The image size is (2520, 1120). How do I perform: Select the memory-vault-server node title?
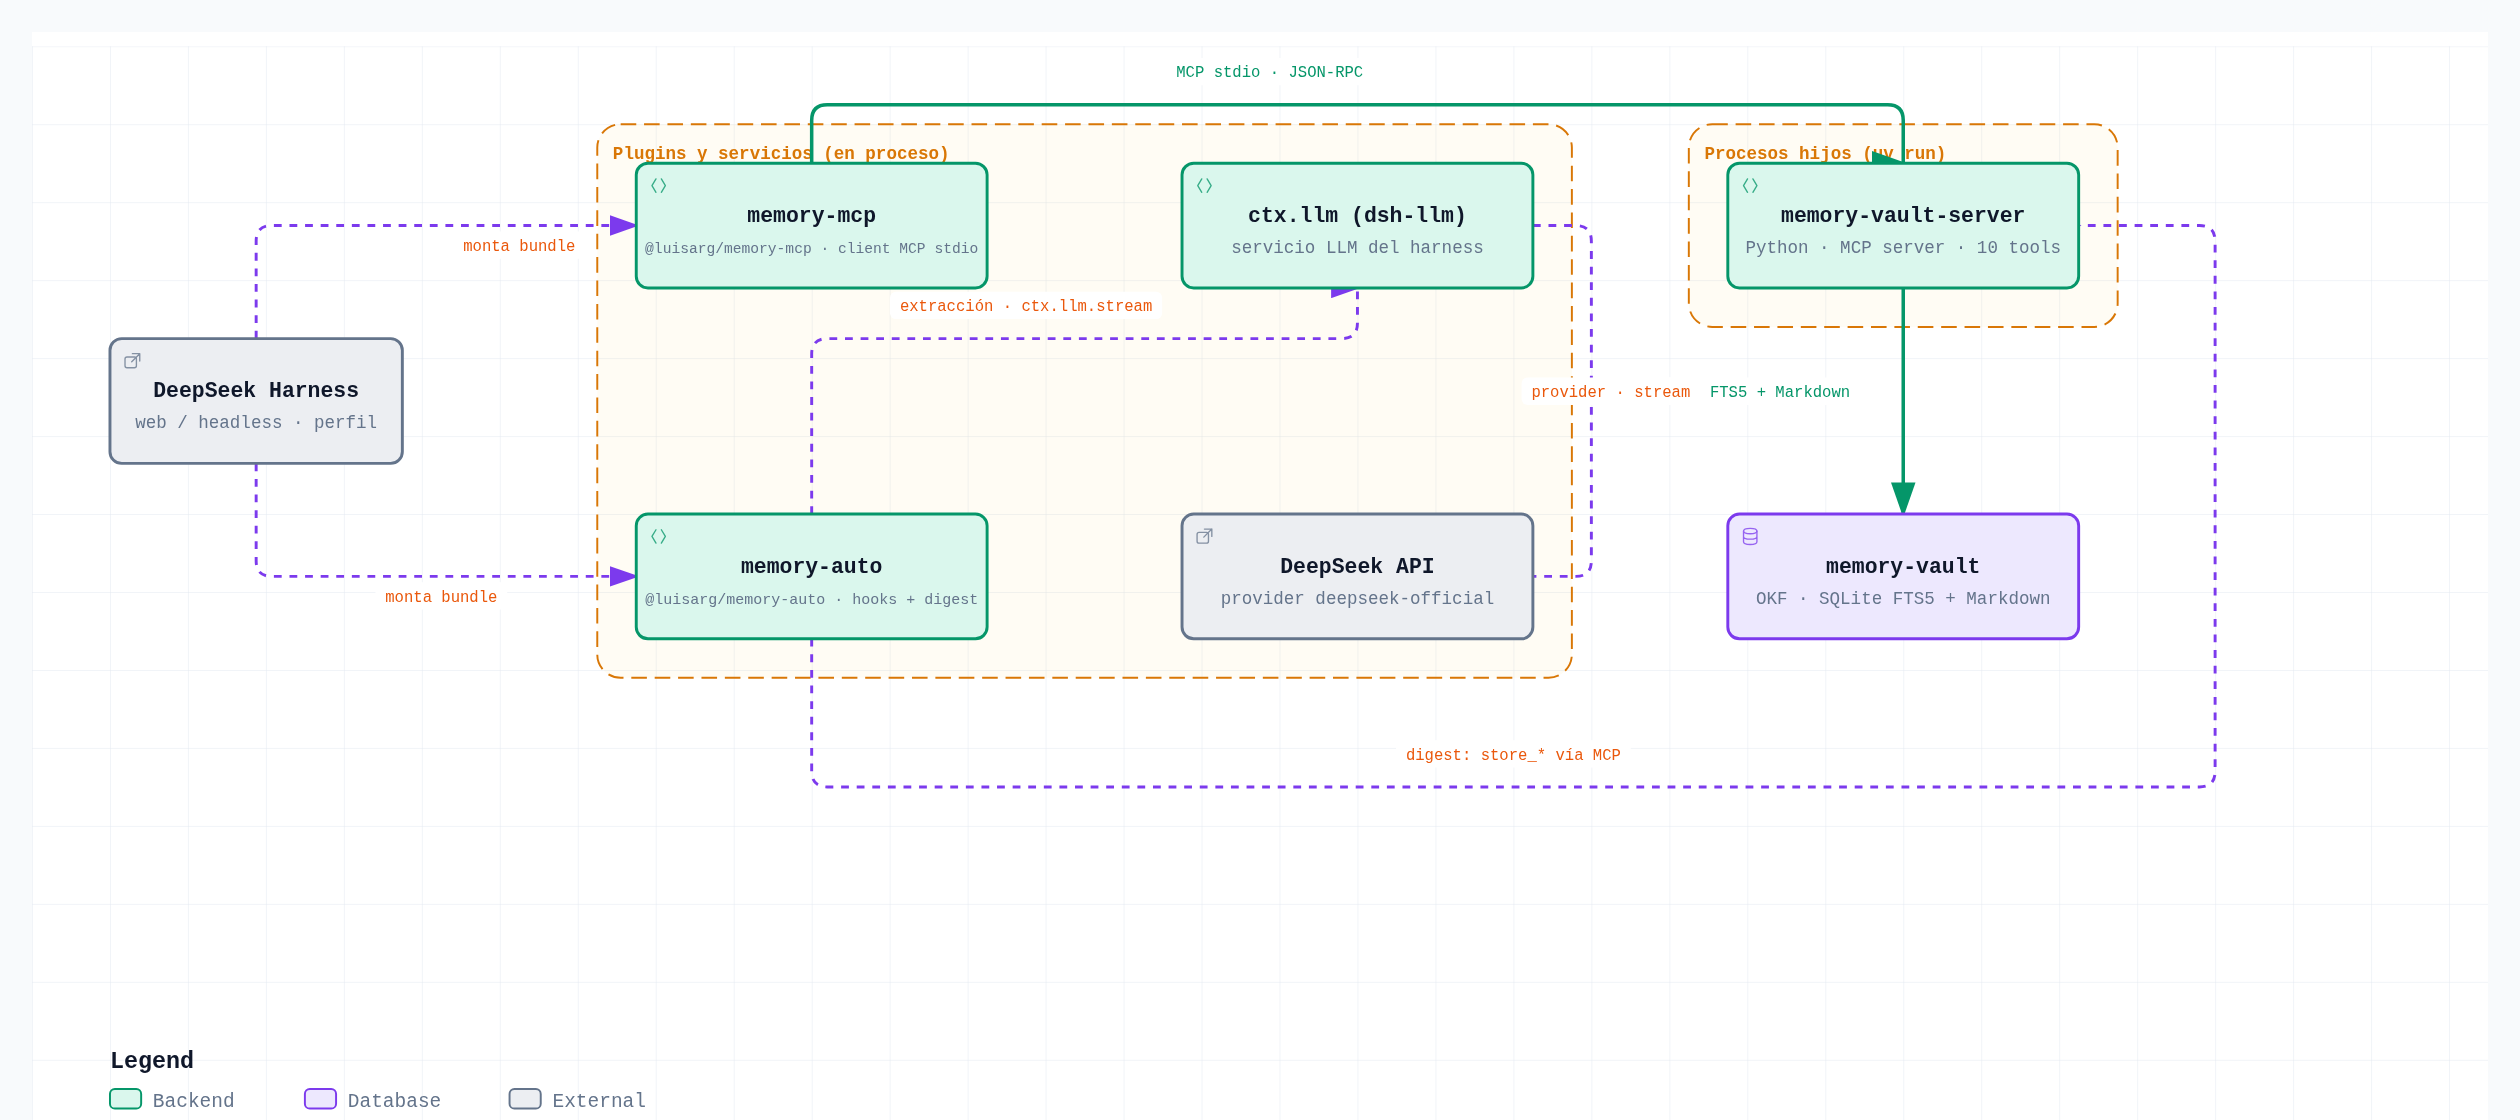(x=1902, y=216)
